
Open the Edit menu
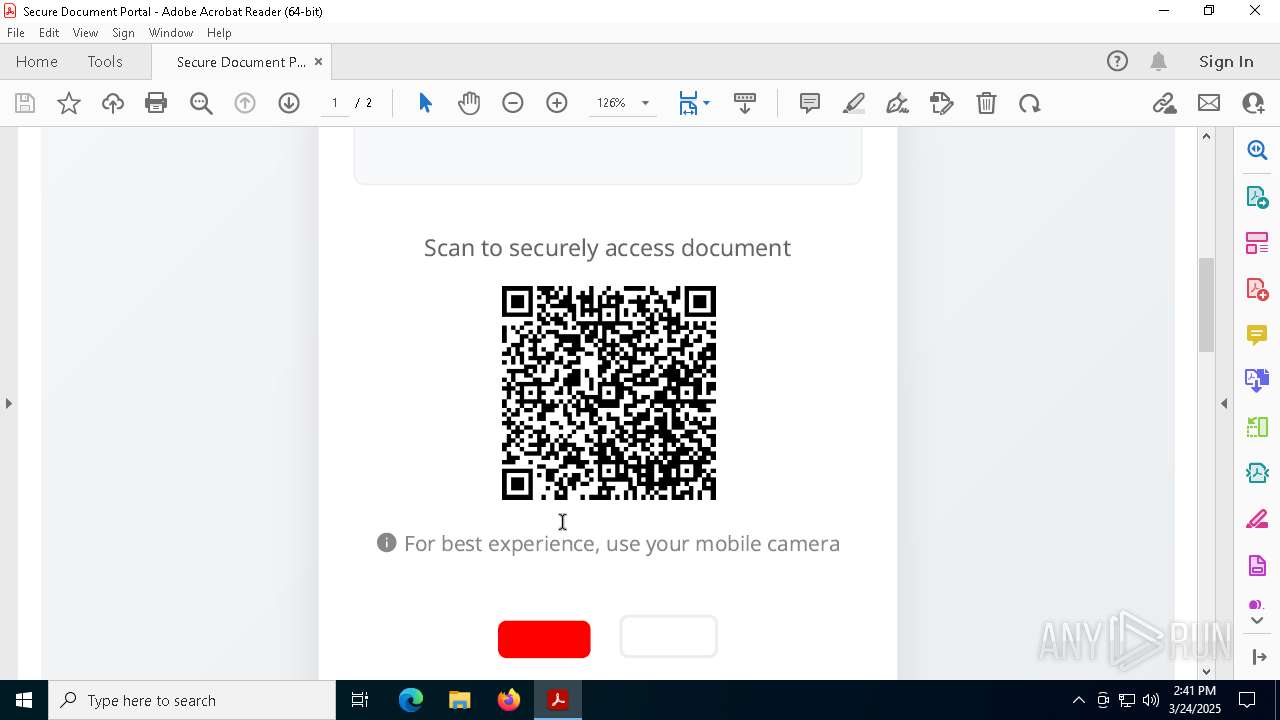pos(49,33)
